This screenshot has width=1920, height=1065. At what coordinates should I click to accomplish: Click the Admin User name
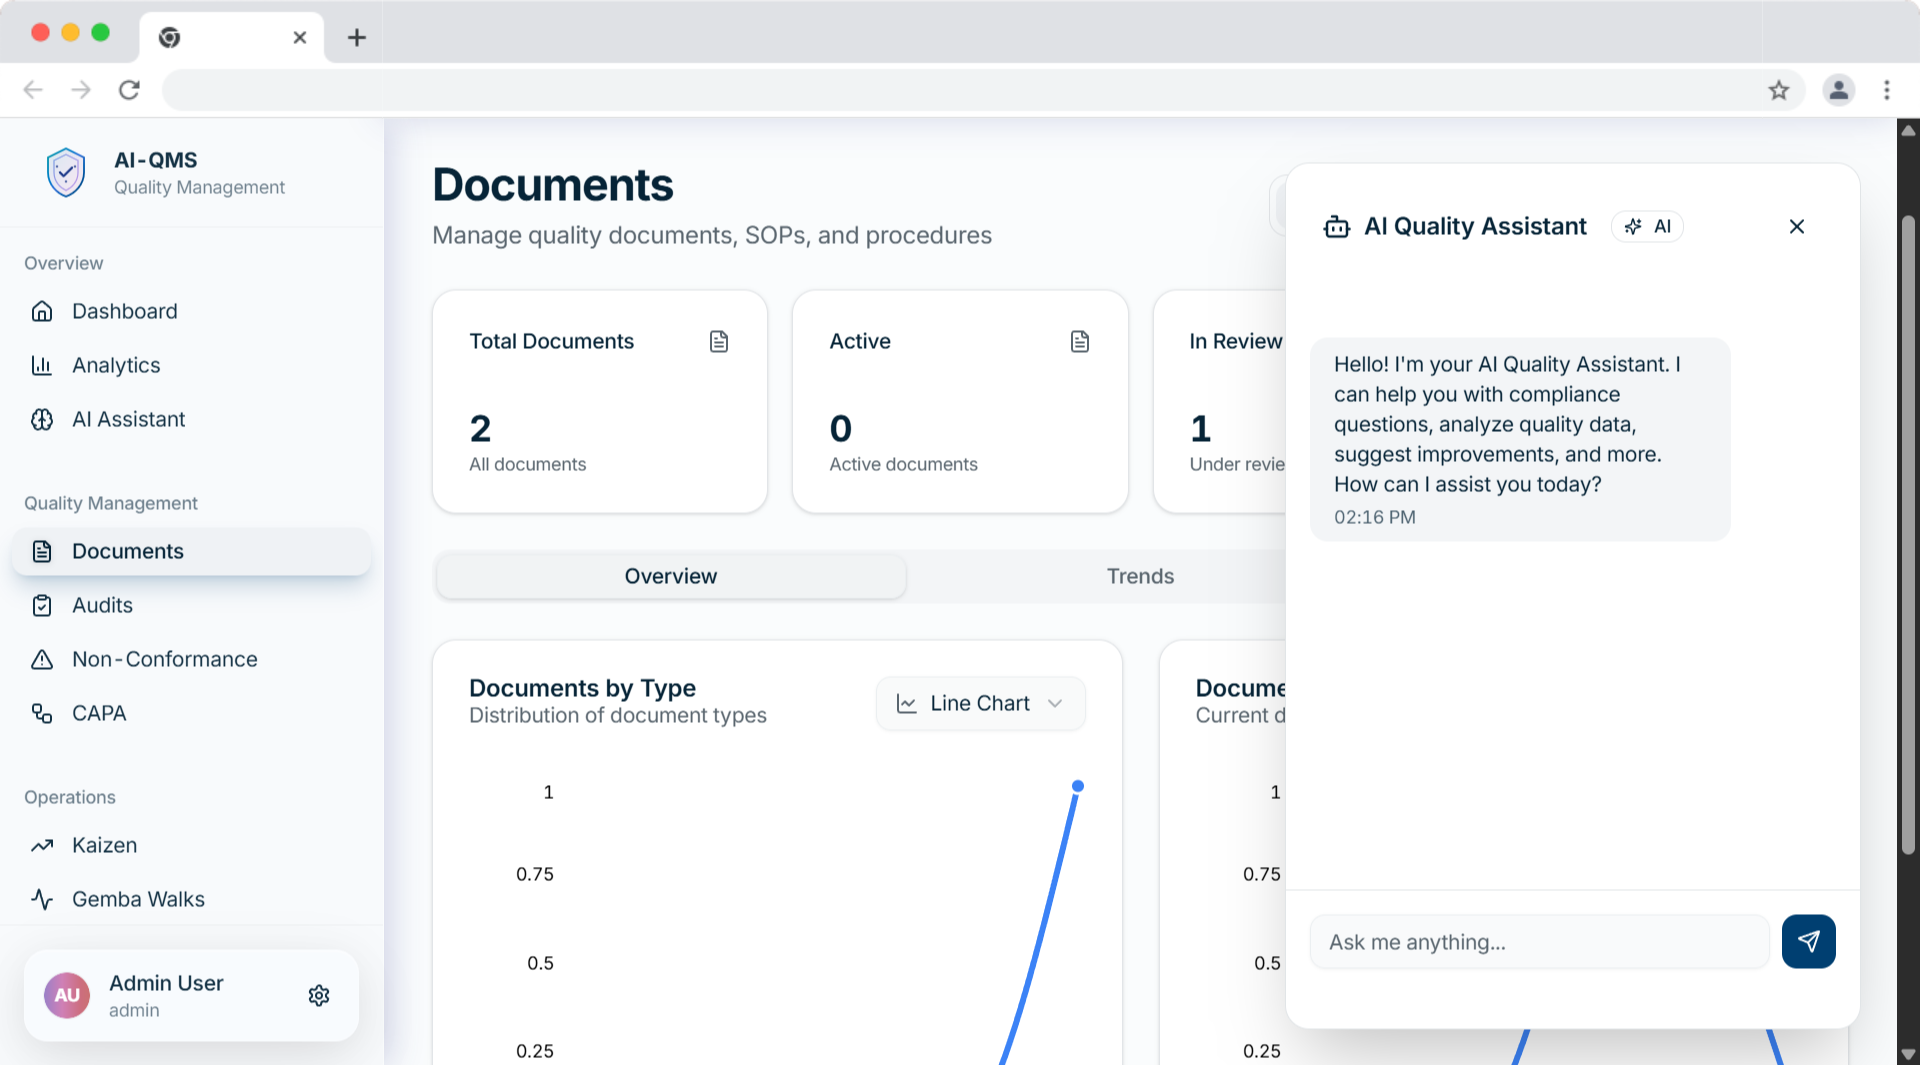[x=166, y=983]
